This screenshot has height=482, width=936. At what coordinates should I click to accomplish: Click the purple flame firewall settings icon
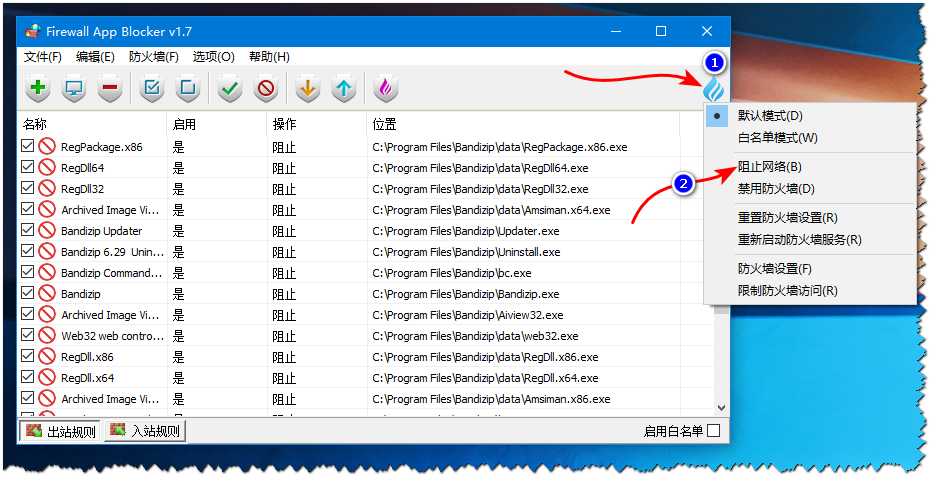coord(386,88)
